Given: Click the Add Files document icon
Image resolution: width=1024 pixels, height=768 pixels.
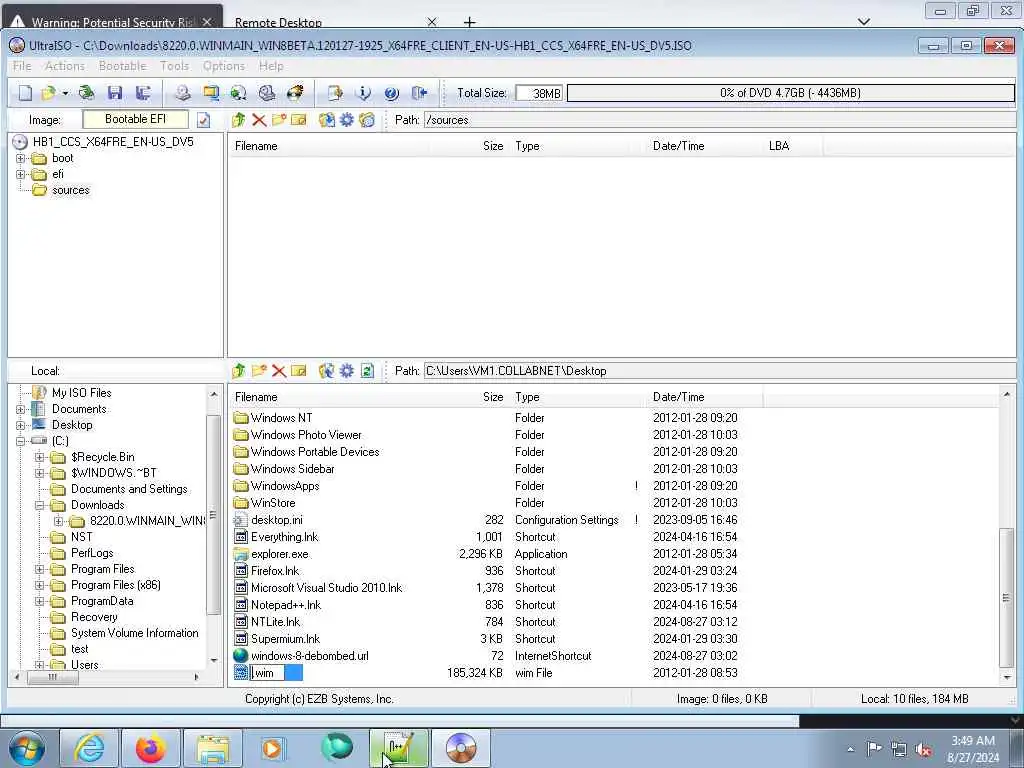Looking at the screenshot, I should (x=335, y=93).
